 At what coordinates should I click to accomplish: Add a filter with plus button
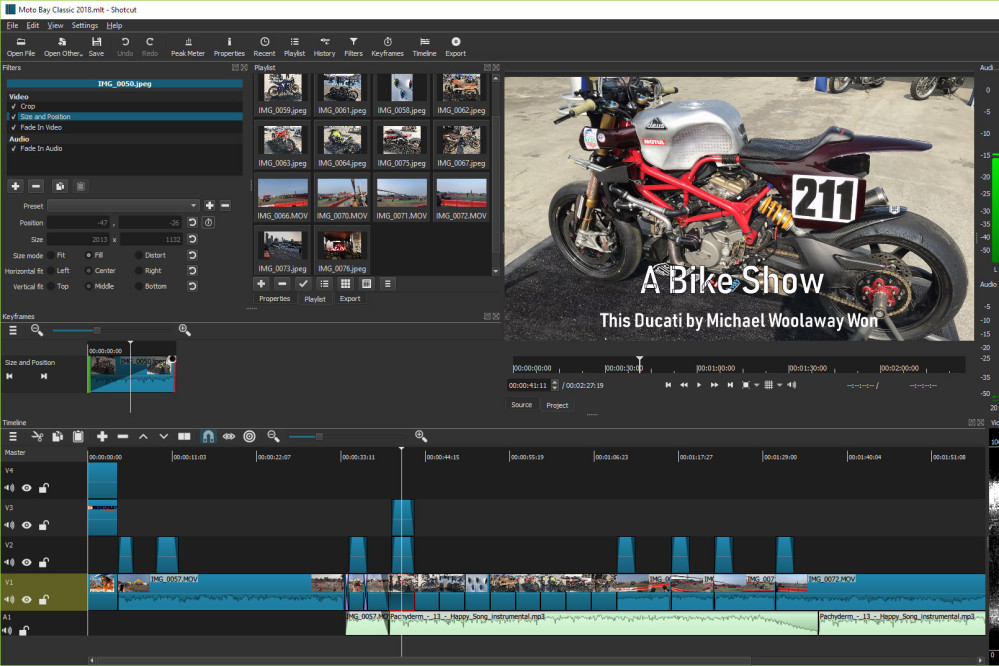tap(15, 186)
